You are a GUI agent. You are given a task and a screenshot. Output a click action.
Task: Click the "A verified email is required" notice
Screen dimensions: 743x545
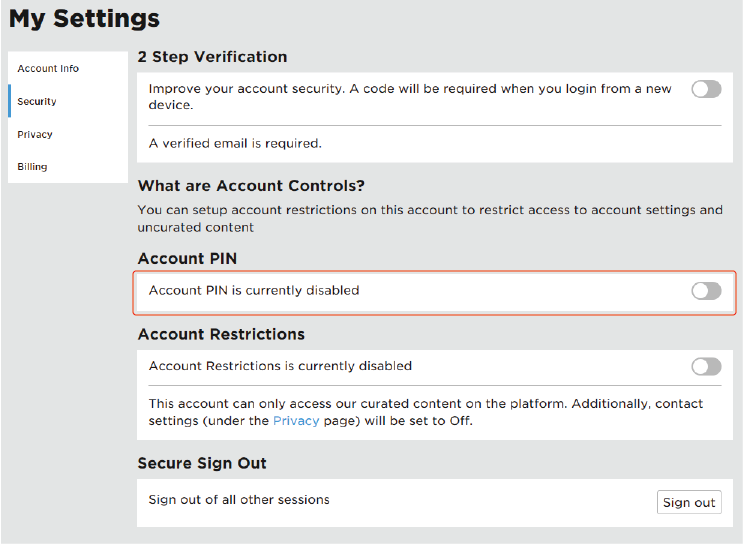(x=235, y=144)
